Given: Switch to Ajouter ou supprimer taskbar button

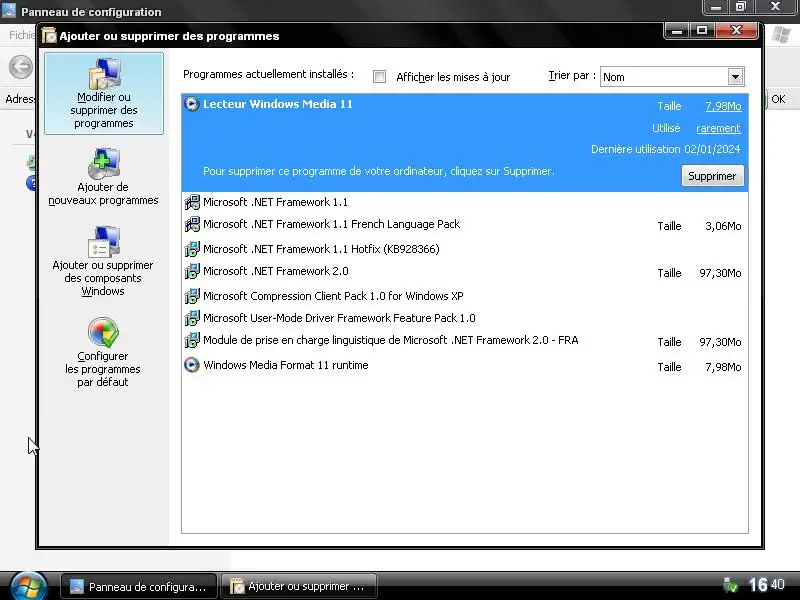Looking at the screenshot, I should tap(299, 586).
